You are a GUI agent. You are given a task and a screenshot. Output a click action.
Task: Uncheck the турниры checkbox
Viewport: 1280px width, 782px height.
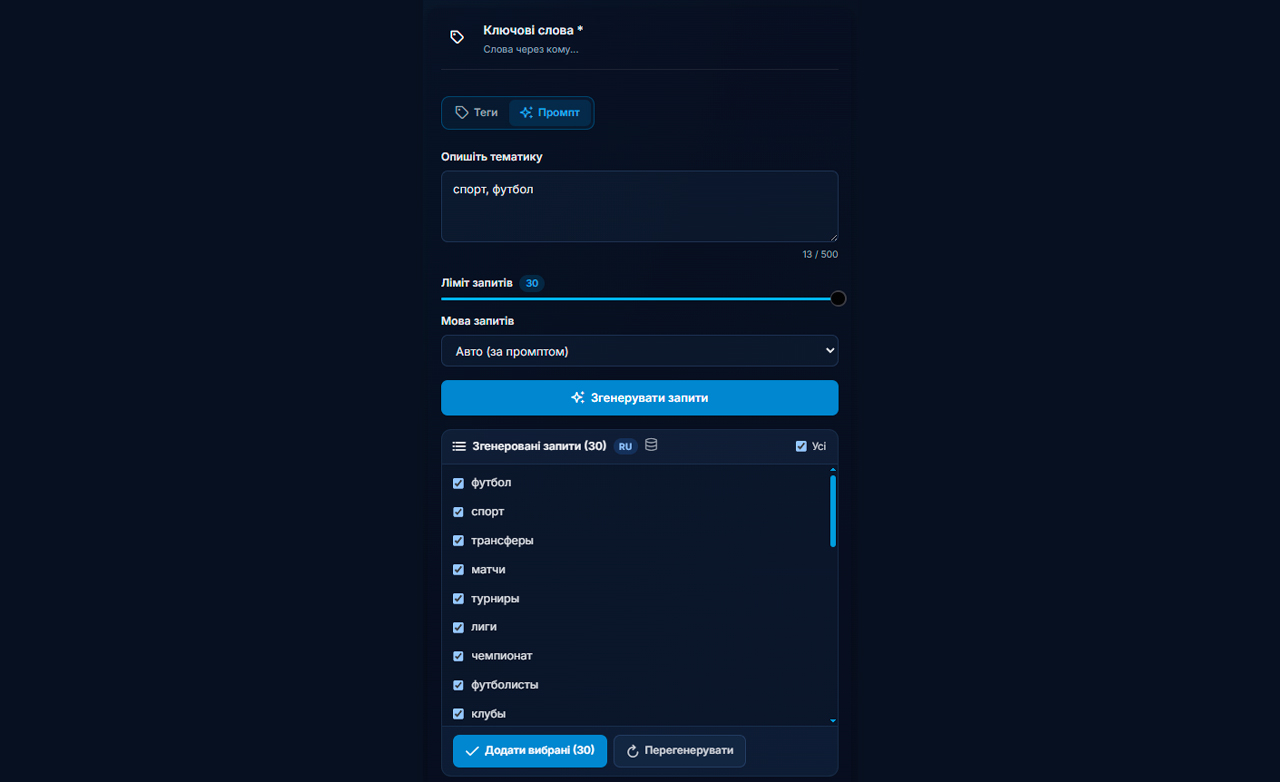[x=458, y=599]
